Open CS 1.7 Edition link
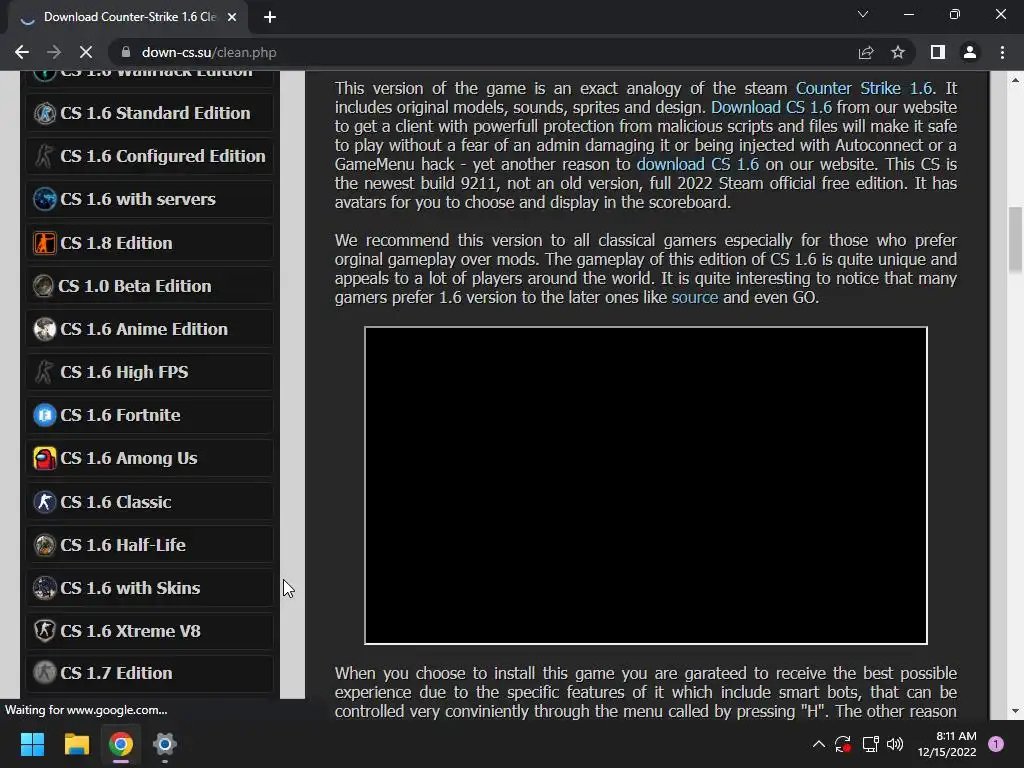This screenshot has width=1024, height=768. point(150,673)
